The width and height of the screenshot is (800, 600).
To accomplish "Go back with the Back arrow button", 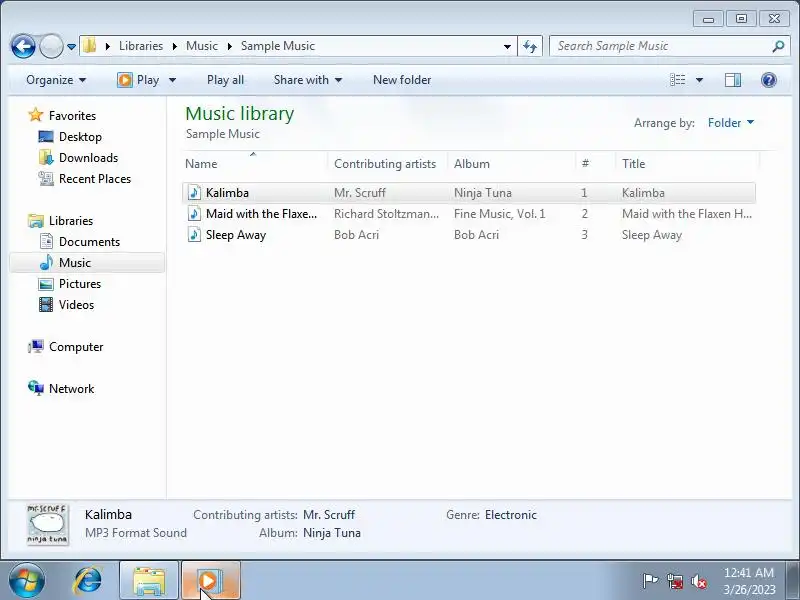I will pos(23,46).
